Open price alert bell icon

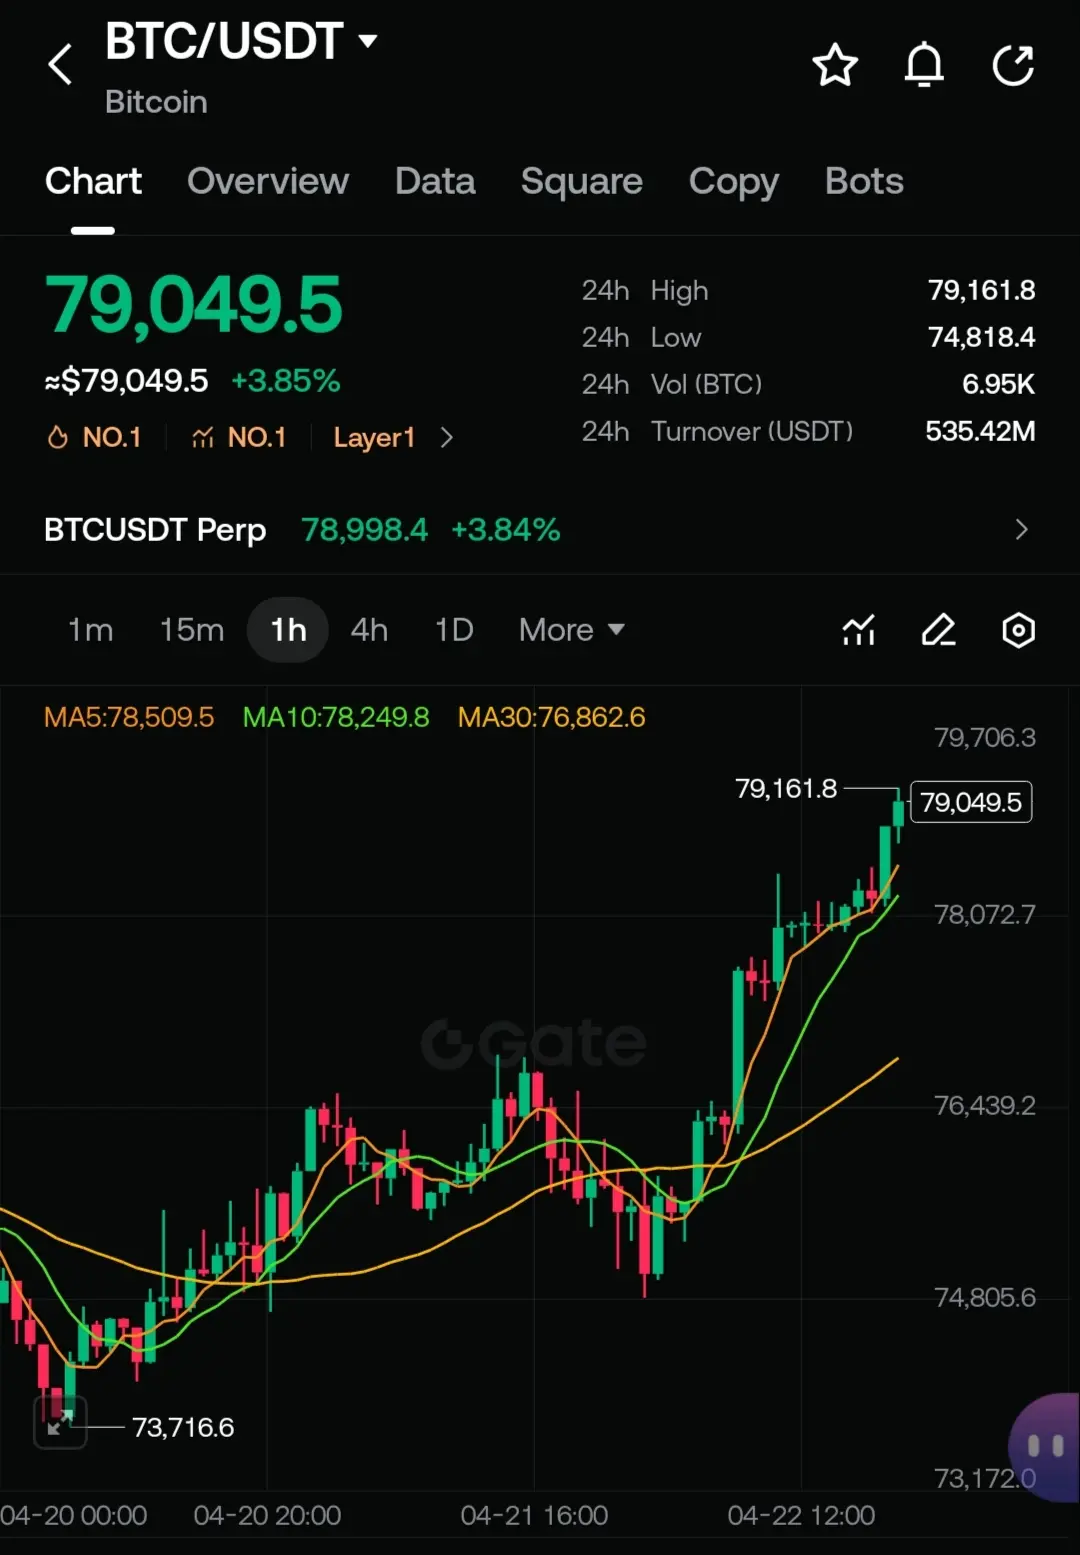coord(924,66)
